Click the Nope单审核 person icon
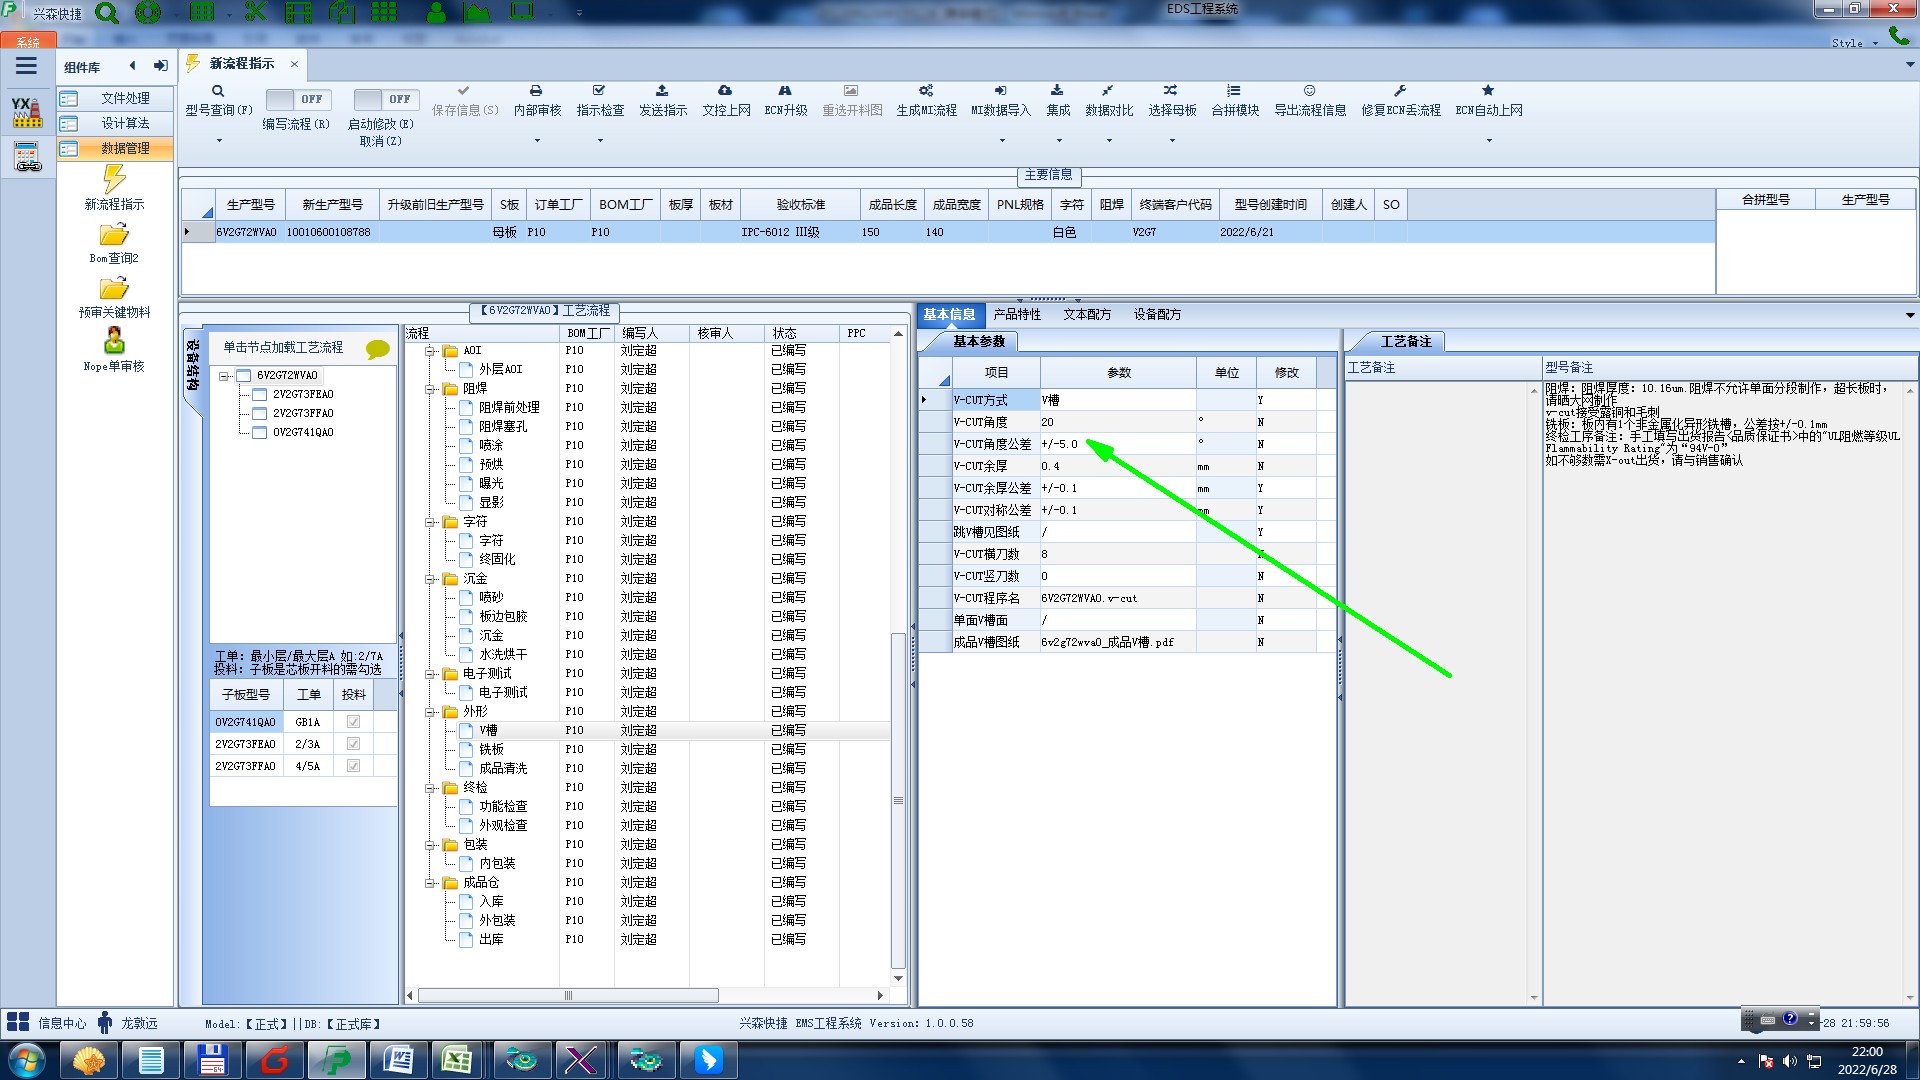This screenshot has height=1080, width=1920. coord(114,341)
